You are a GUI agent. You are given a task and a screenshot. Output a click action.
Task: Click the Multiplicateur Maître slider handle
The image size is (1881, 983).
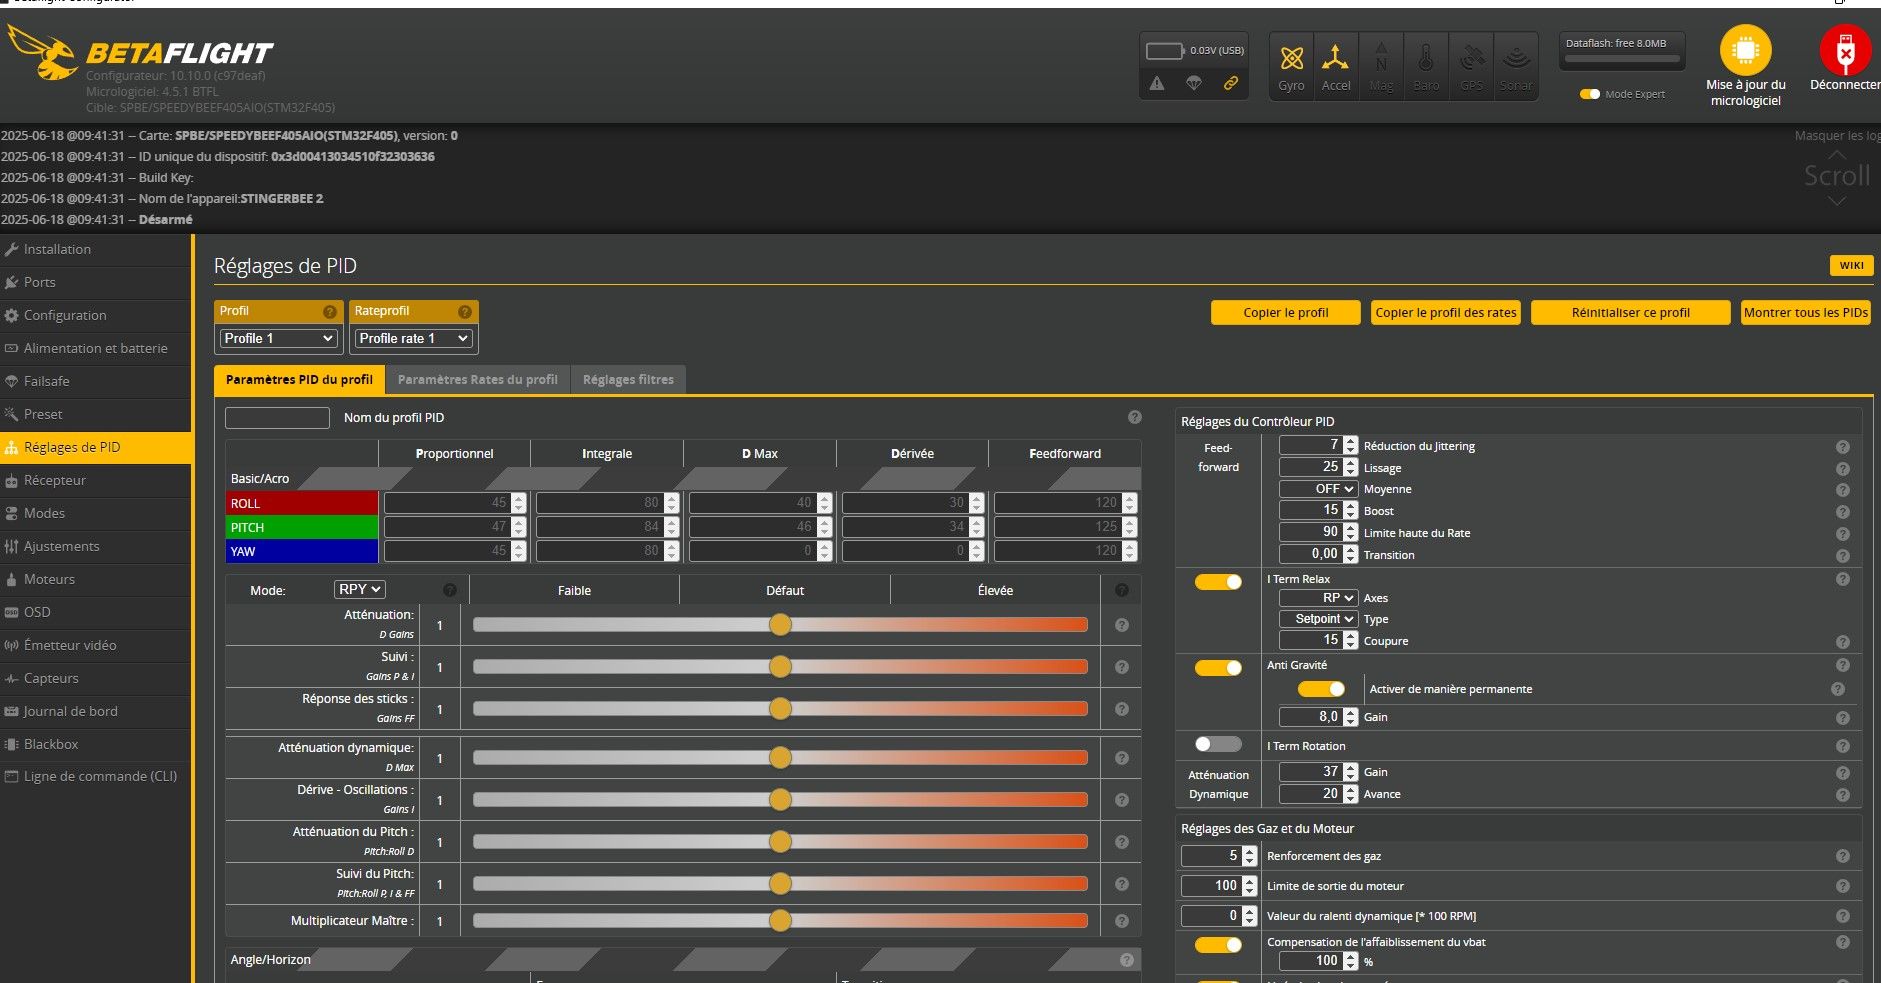coord(780,920)
